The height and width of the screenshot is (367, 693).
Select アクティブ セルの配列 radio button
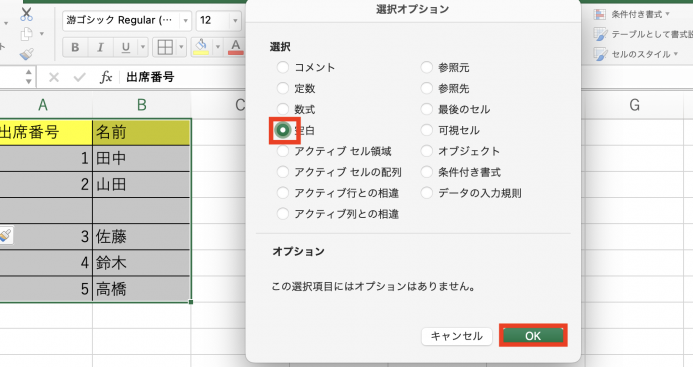283,172
